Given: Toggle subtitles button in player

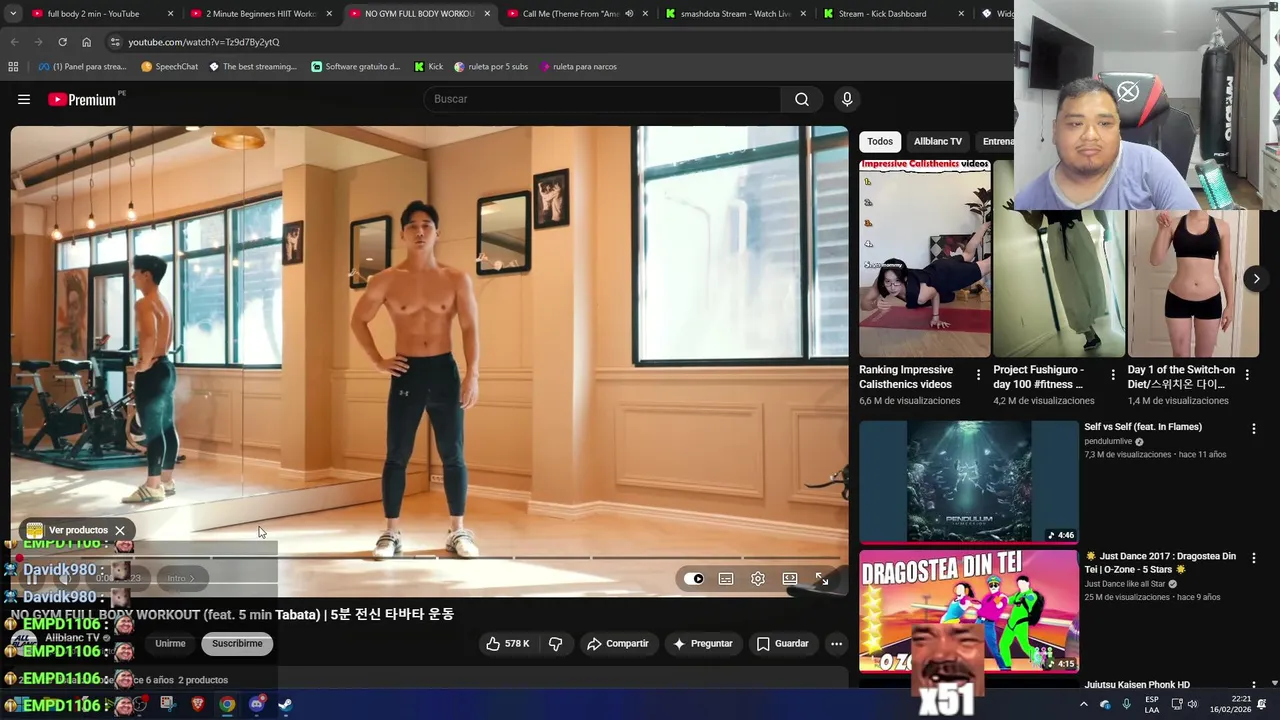Looking at the screenshot, I should [726, 578].
